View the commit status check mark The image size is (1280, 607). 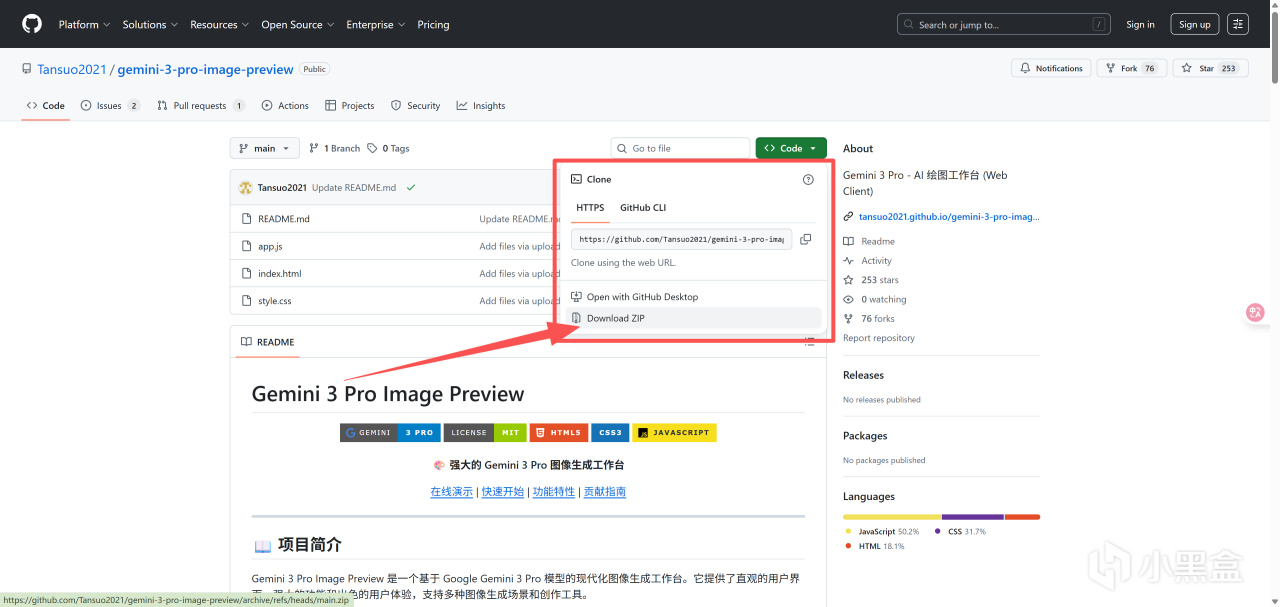coord(410,187)
